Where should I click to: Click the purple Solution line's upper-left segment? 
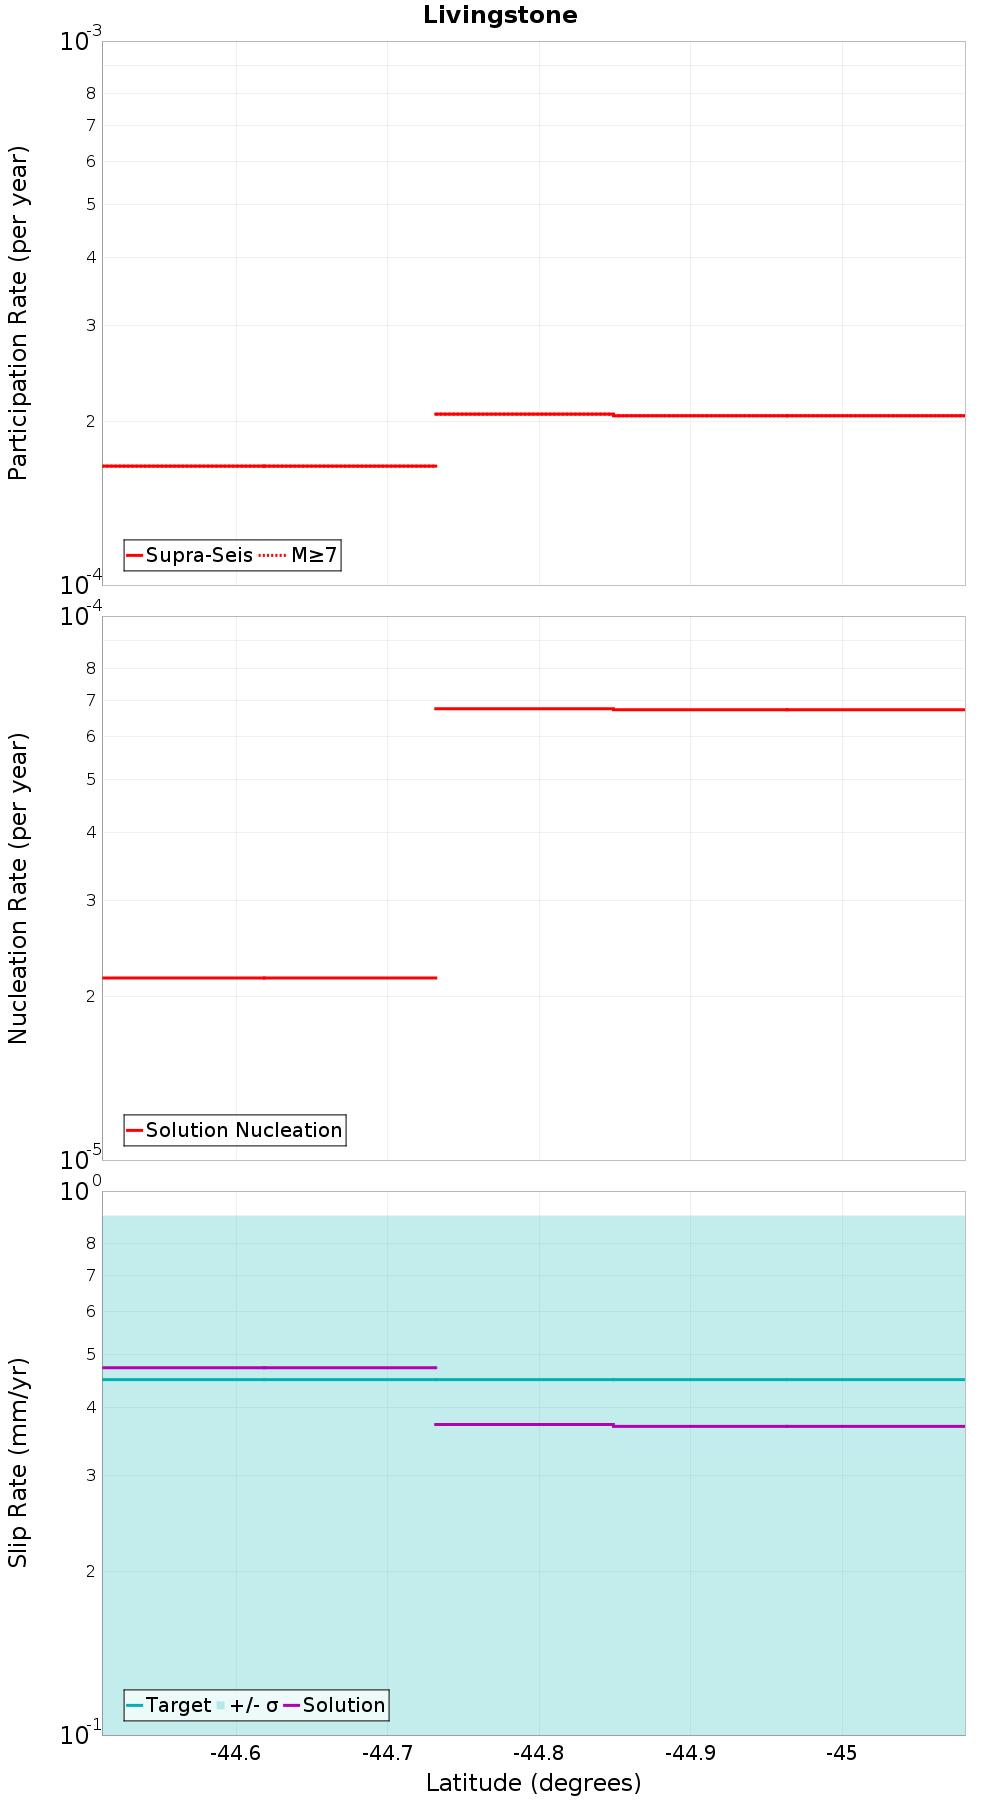[270, 1367]
